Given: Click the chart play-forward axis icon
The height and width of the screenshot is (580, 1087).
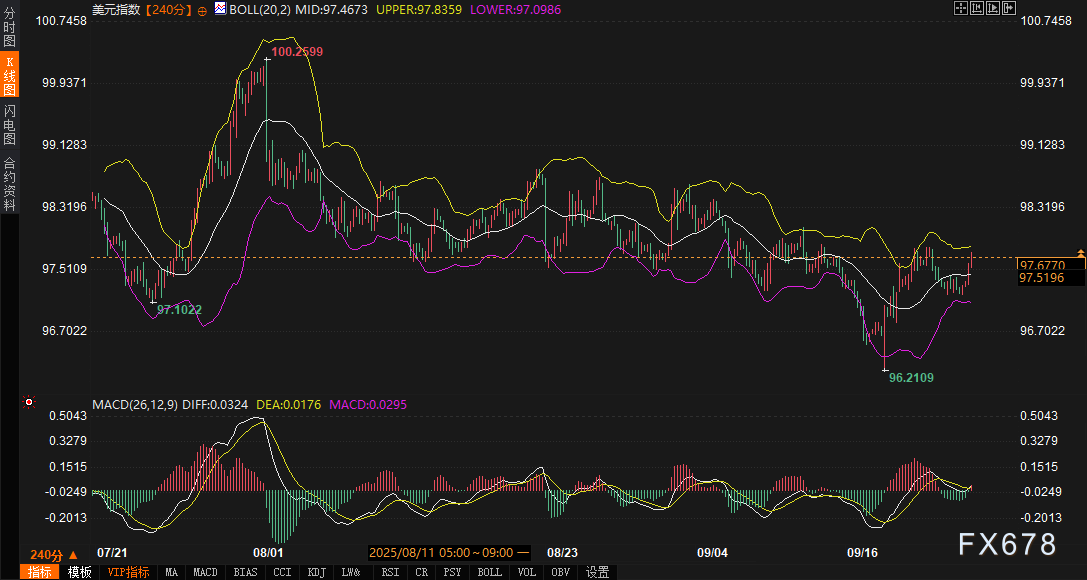Looking at the screenshot, I should tap(992, 8).
